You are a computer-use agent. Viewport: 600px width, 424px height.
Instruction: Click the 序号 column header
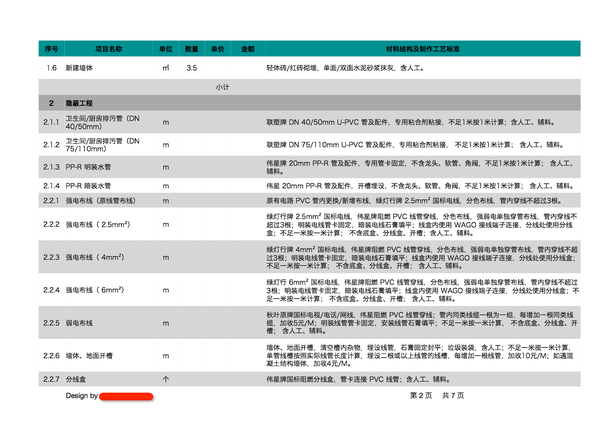click(51, 49)
